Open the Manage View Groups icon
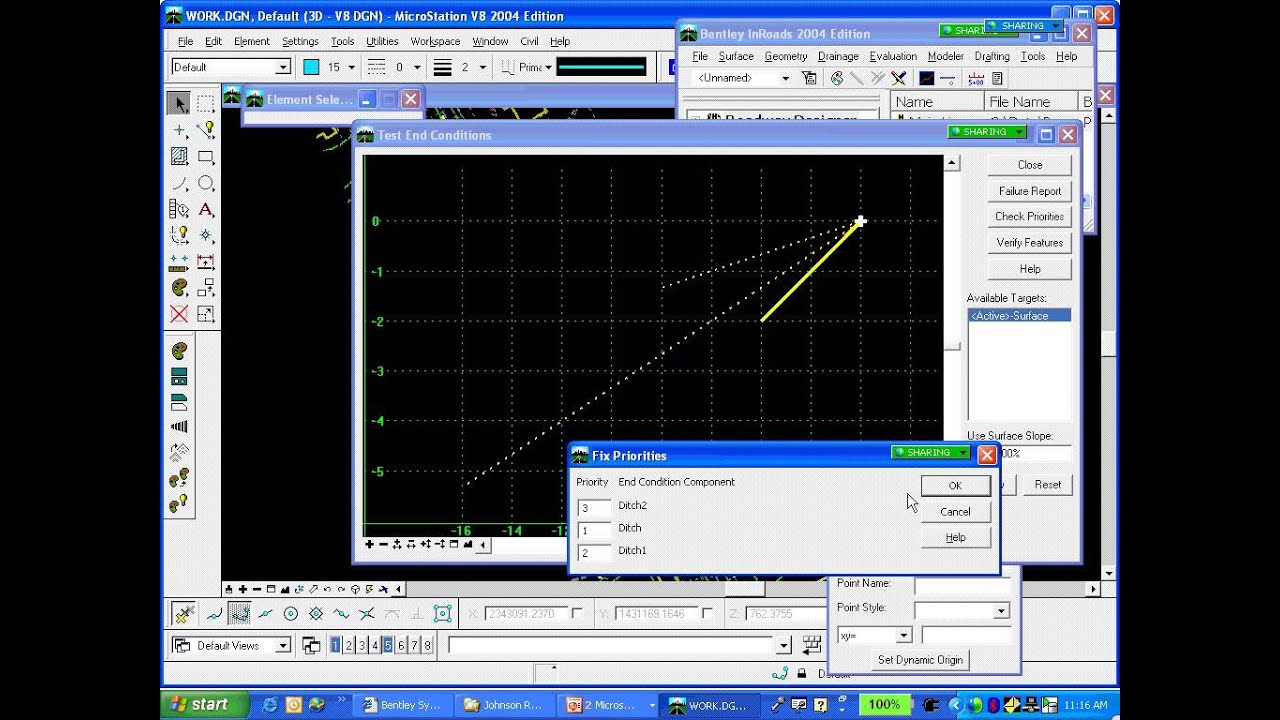 (311, 646)
